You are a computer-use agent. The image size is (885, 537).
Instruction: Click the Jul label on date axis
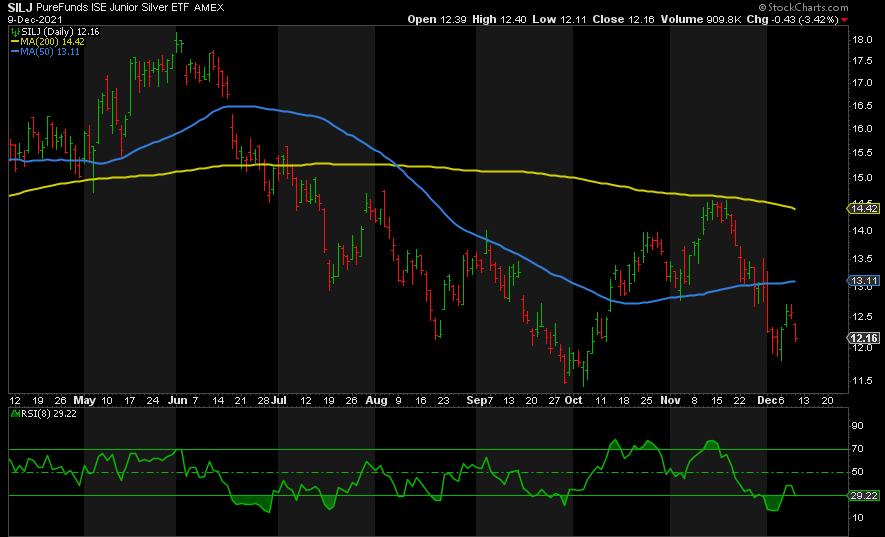tap(279, 400)
